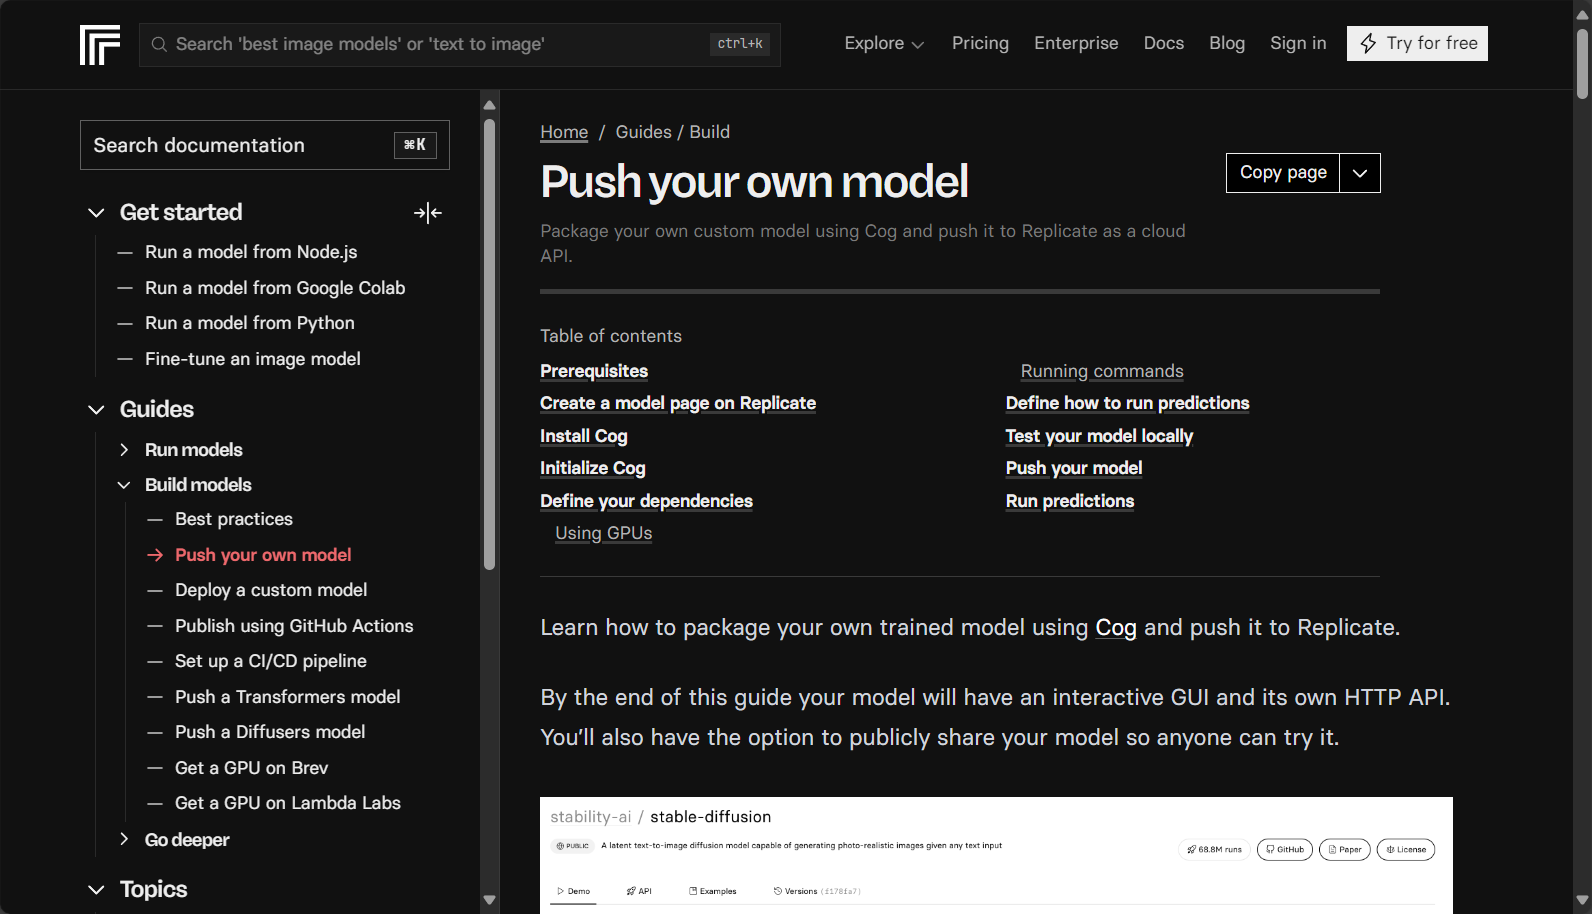Jump to Define your dependencies section
Screen dimensions: 1592x914
pyautogui.click(x=646, y=501)
